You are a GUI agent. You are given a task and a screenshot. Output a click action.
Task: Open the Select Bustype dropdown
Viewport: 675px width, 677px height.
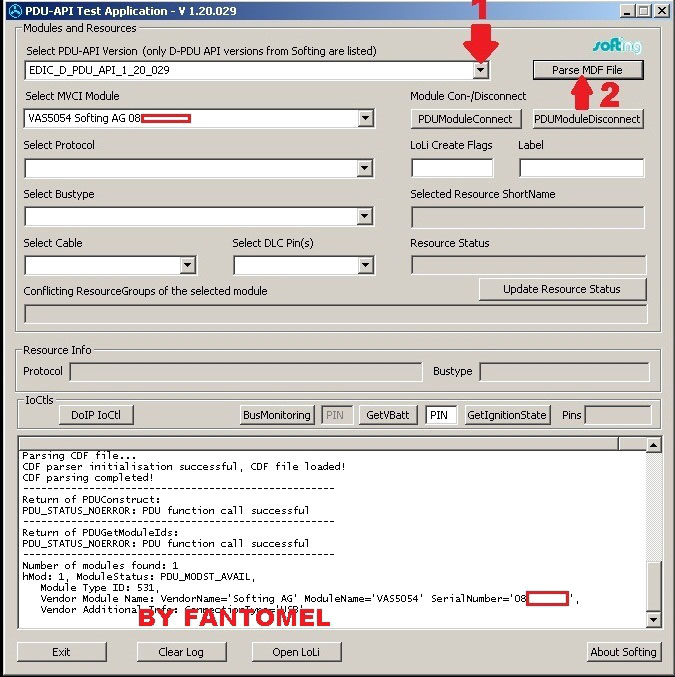[x=365, y=217]
